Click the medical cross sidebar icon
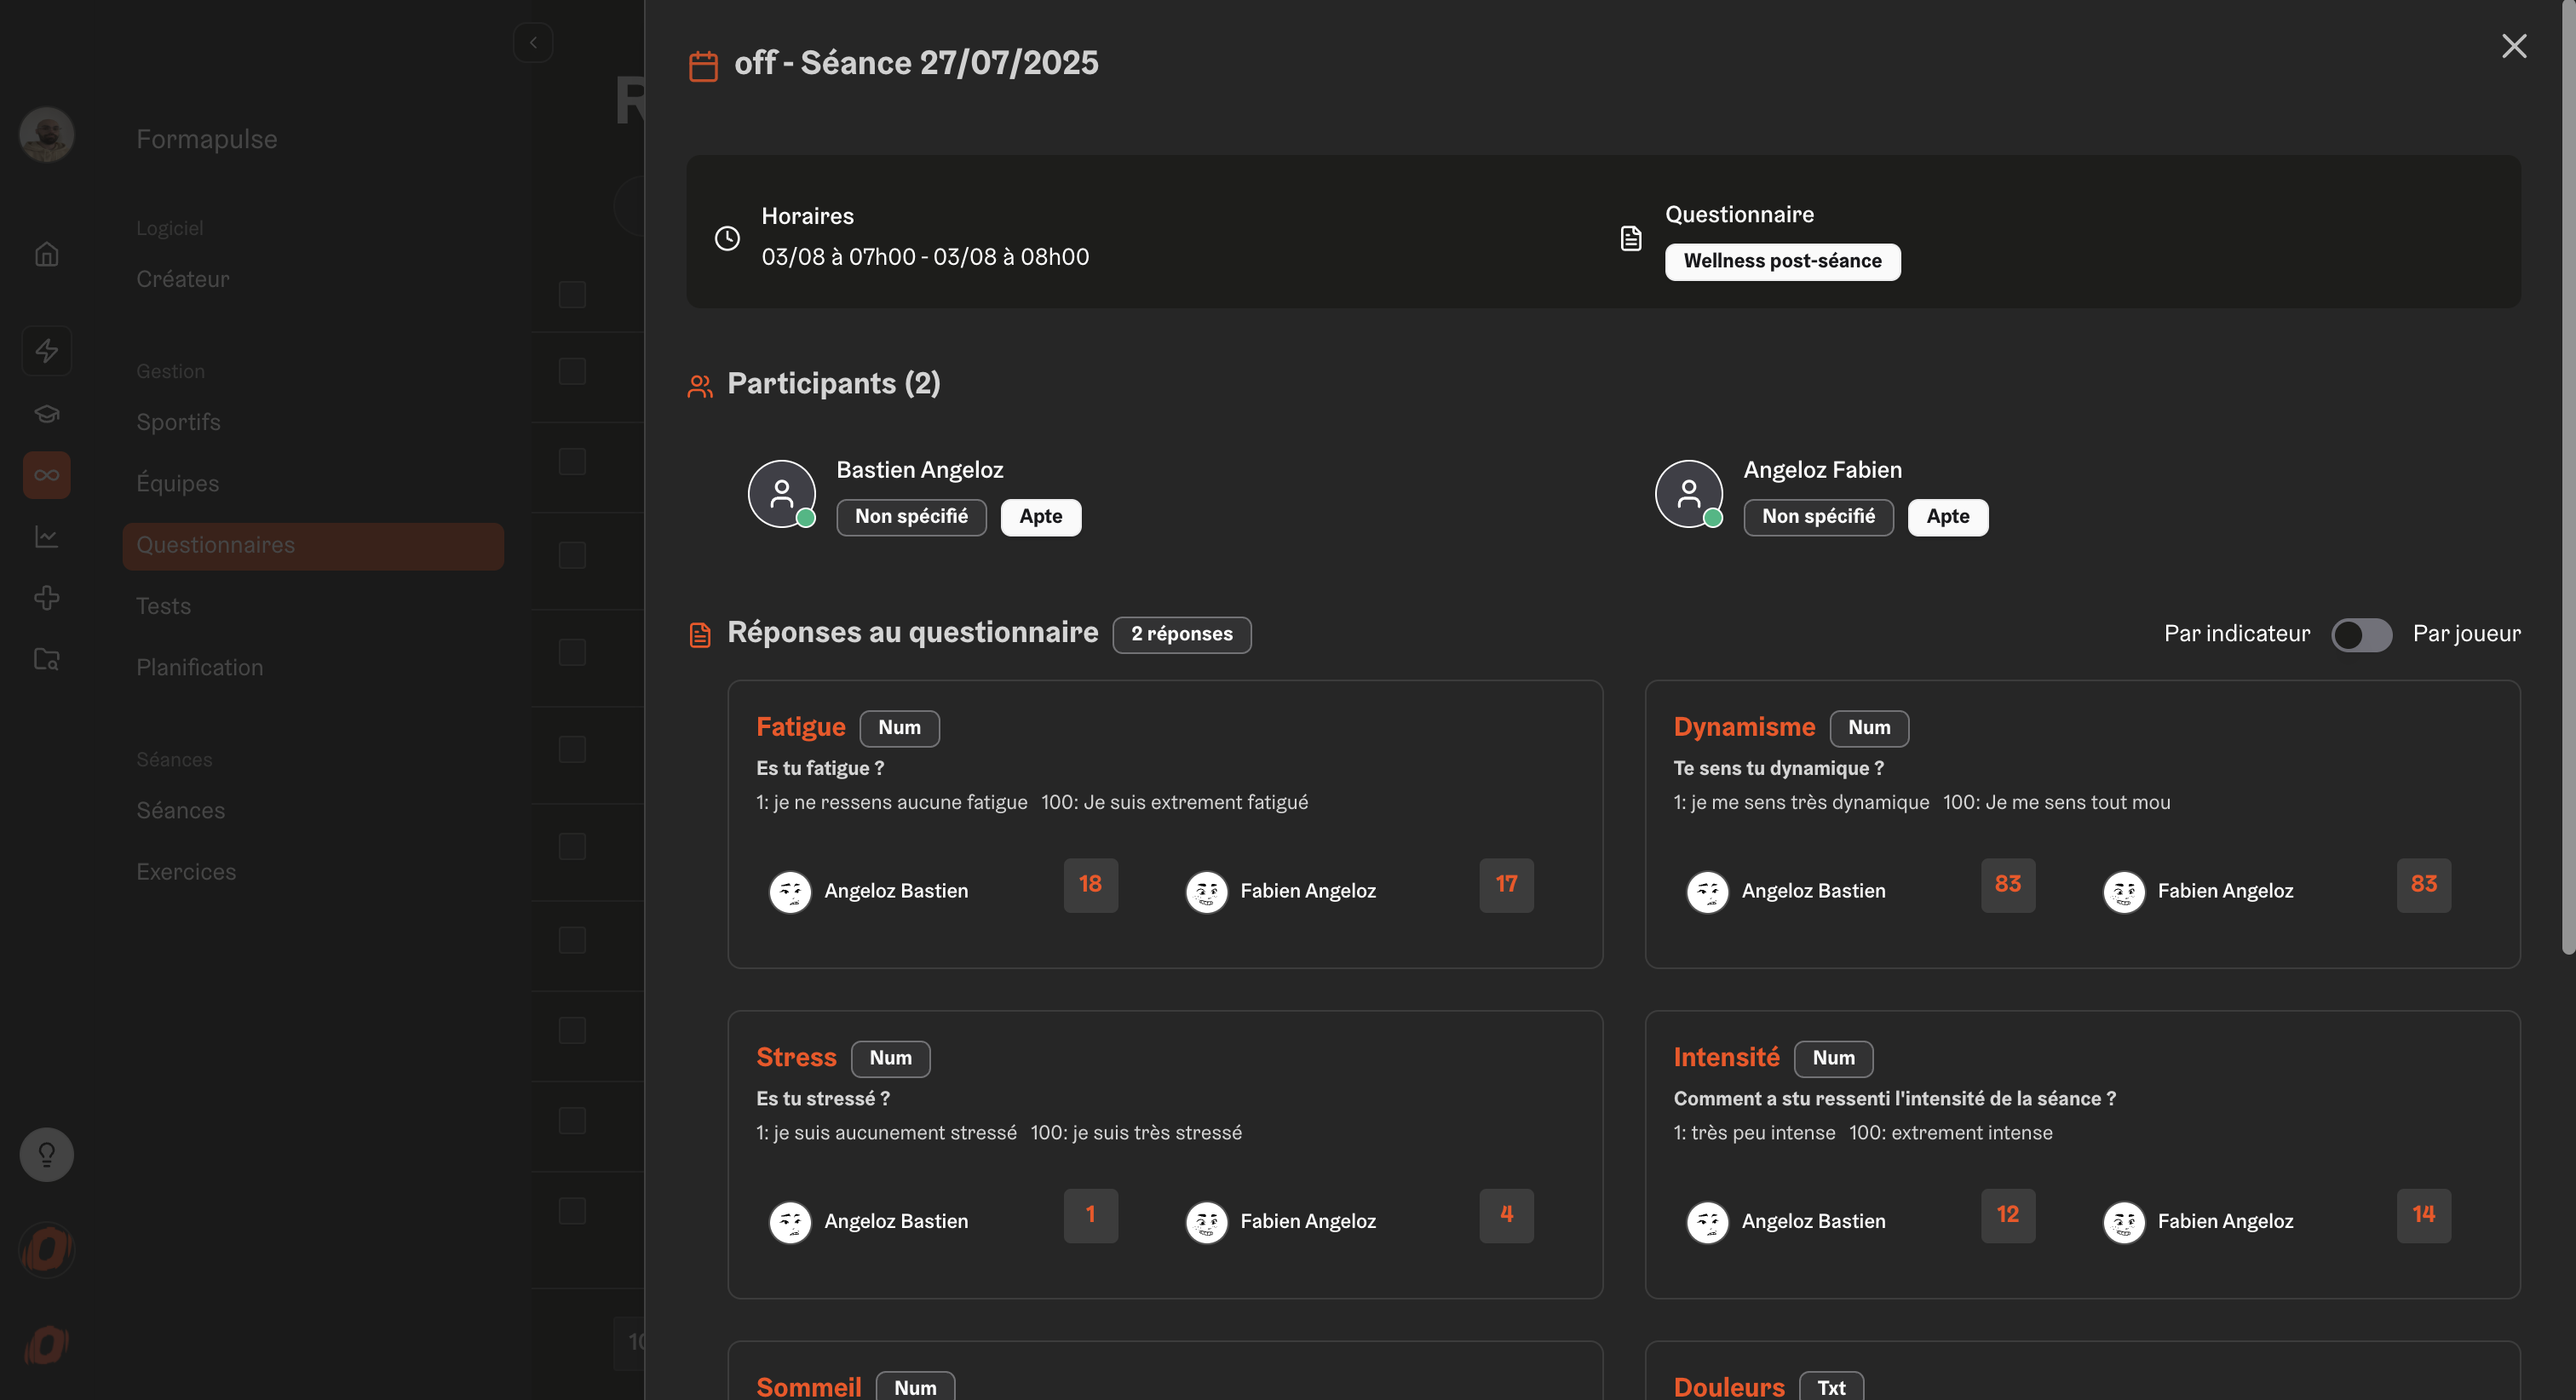 (46, 598)
